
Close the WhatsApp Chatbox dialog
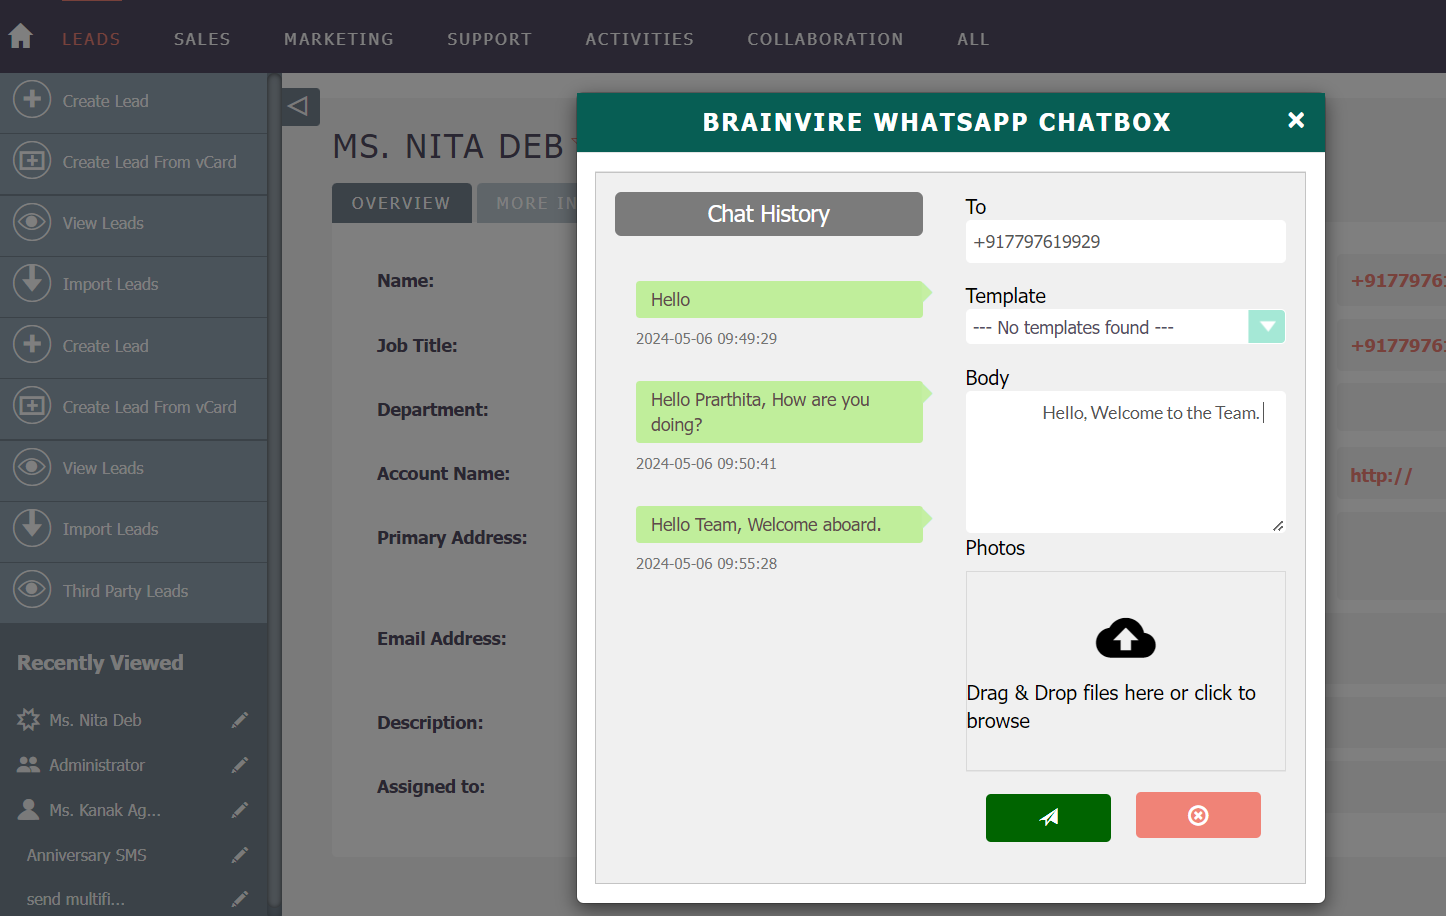[x=1296, y=120]
